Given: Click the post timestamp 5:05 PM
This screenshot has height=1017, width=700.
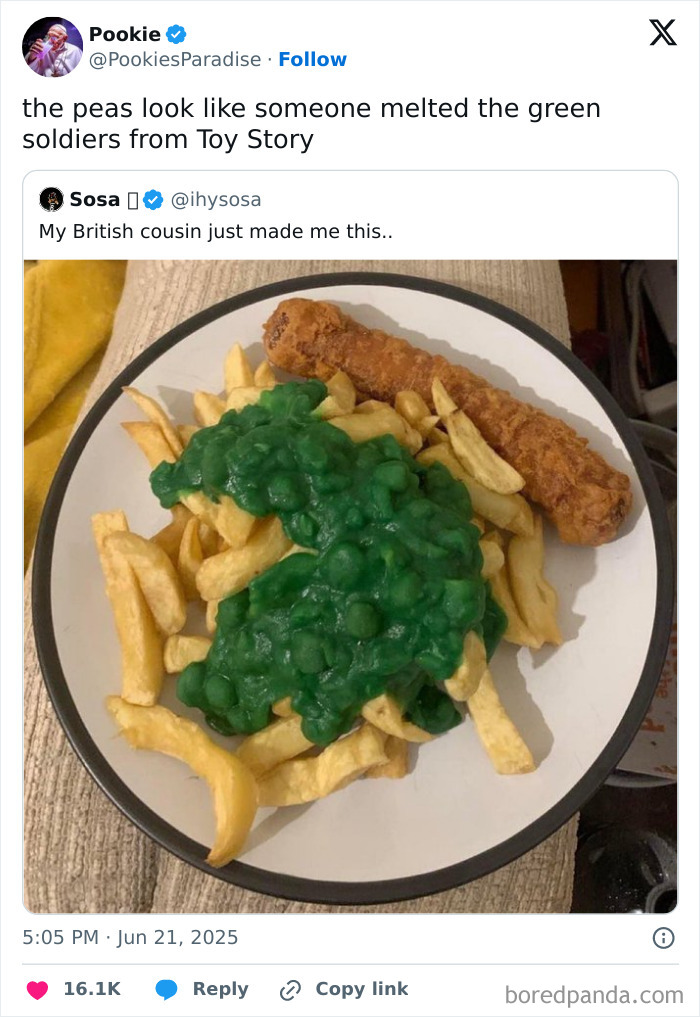Looking at the screenshot, I should [x=61, y=937].
